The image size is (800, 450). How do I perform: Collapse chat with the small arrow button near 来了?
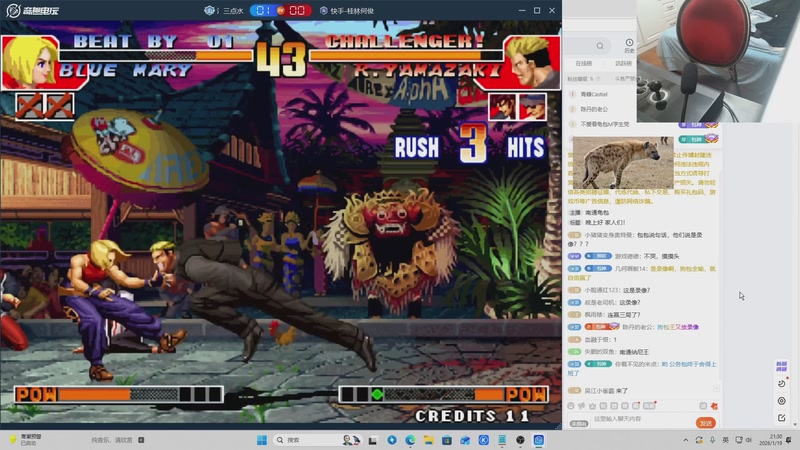(x=716, y=389)
